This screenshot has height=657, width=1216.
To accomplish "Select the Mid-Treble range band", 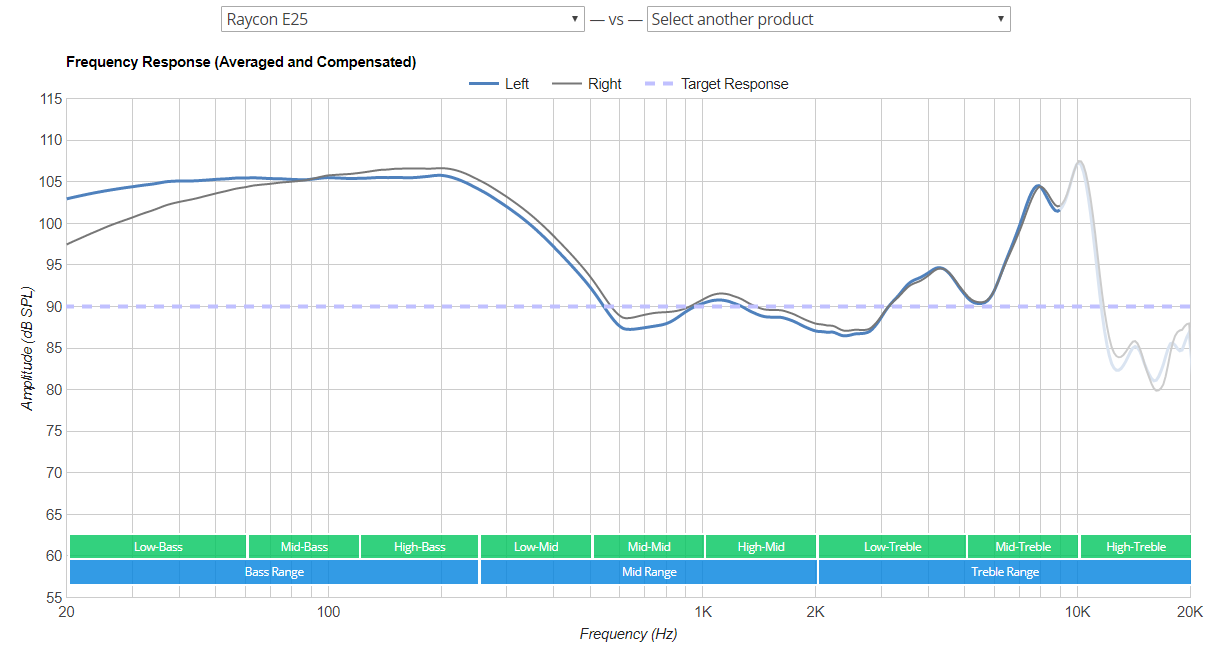I will (x=1023, y=546).
